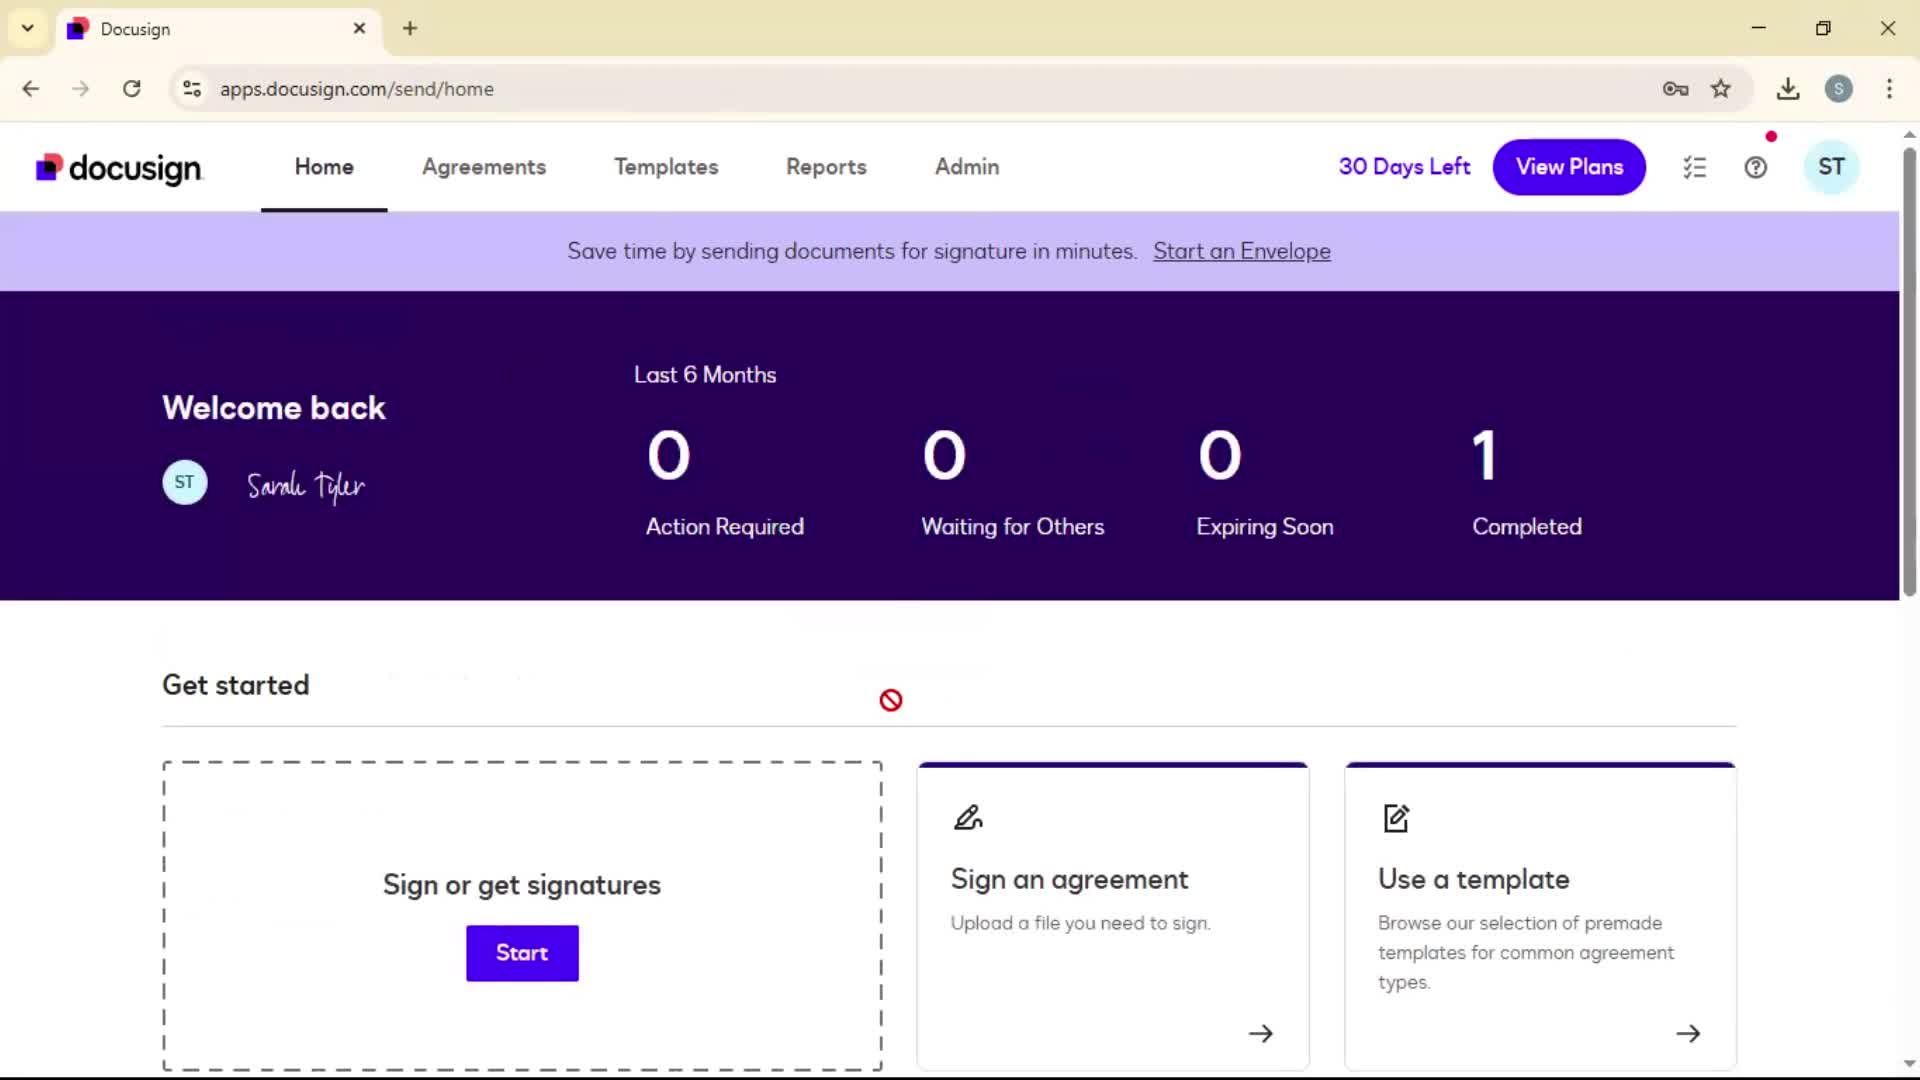1920x1080 pixels.
Task: Expand the tab search dropdown
Action: point(28,29)
